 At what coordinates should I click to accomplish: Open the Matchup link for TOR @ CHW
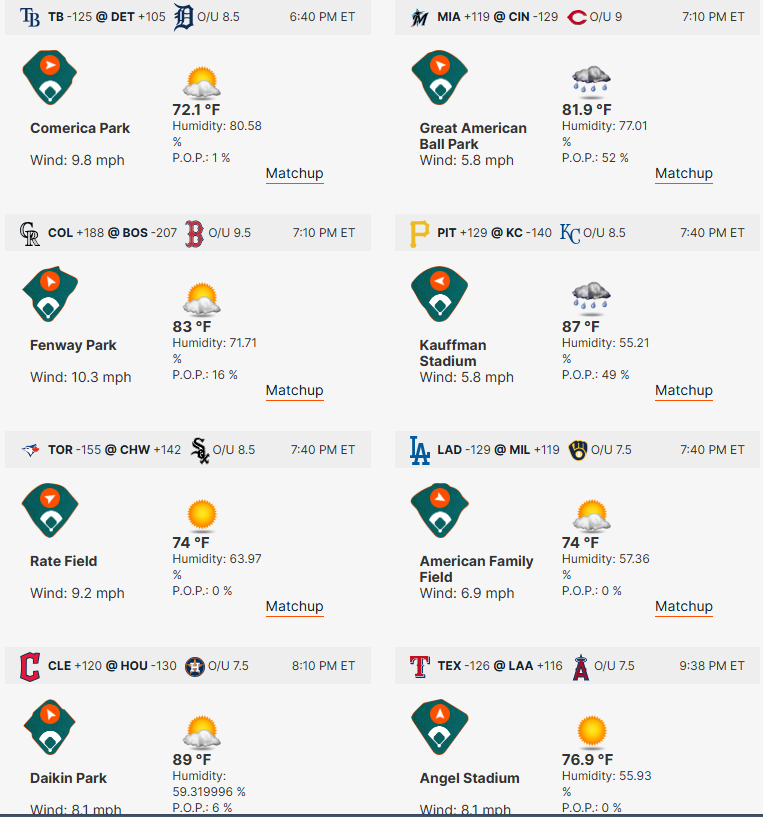[x=294, y=606]
